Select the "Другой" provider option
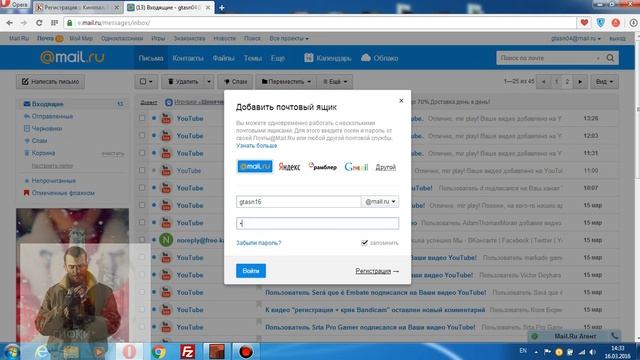Screen dimensions: 640x360 [386, 167]
